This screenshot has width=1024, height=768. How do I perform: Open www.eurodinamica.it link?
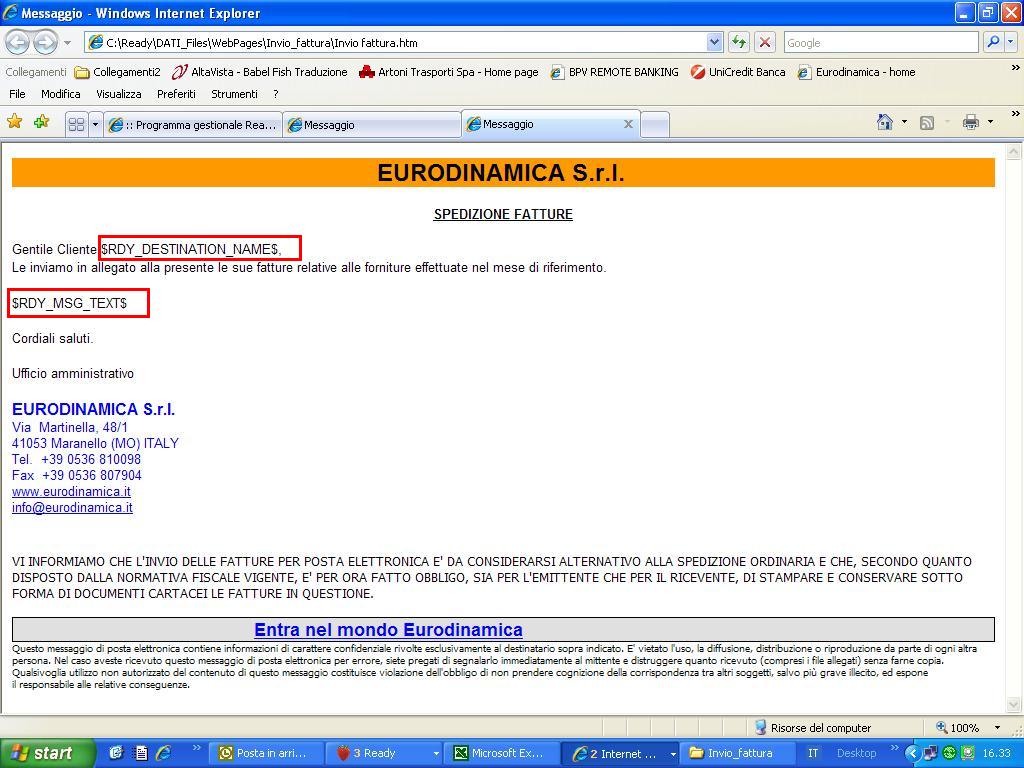click(x=71, y=492)
